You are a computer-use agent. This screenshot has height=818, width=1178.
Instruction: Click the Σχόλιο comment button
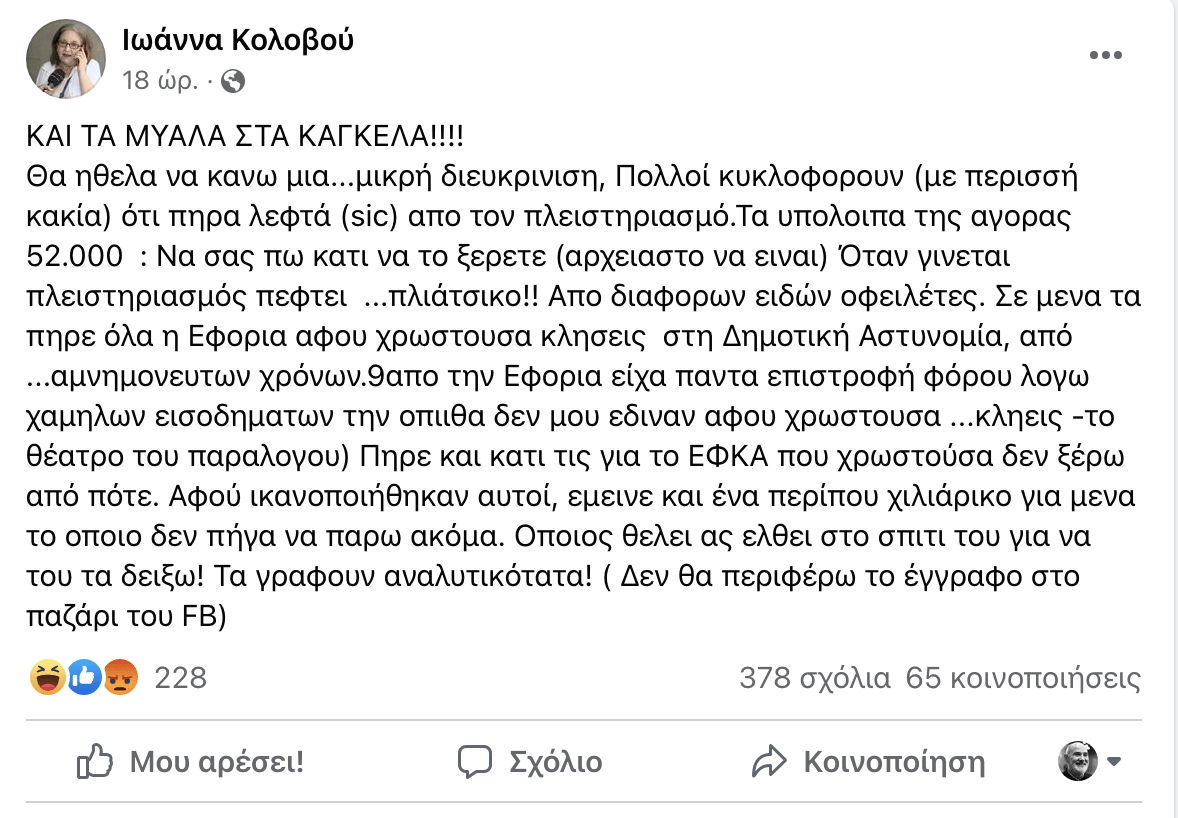pos(530,762)
